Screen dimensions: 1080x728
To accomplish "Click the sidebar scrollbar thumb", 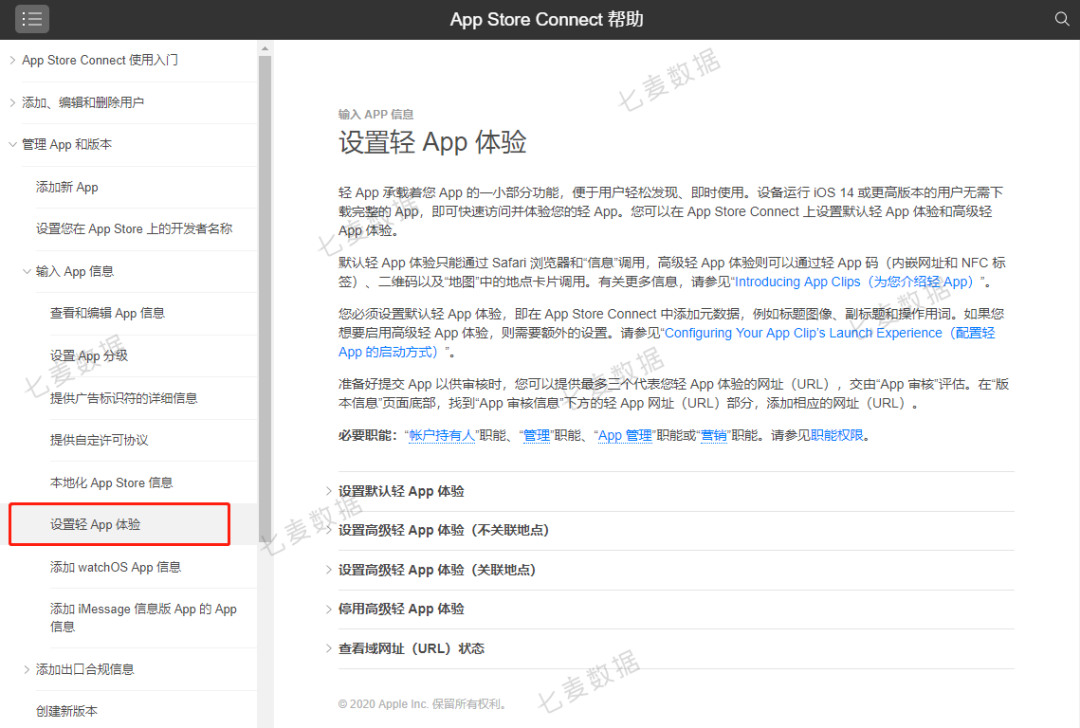I will (264, 299).
